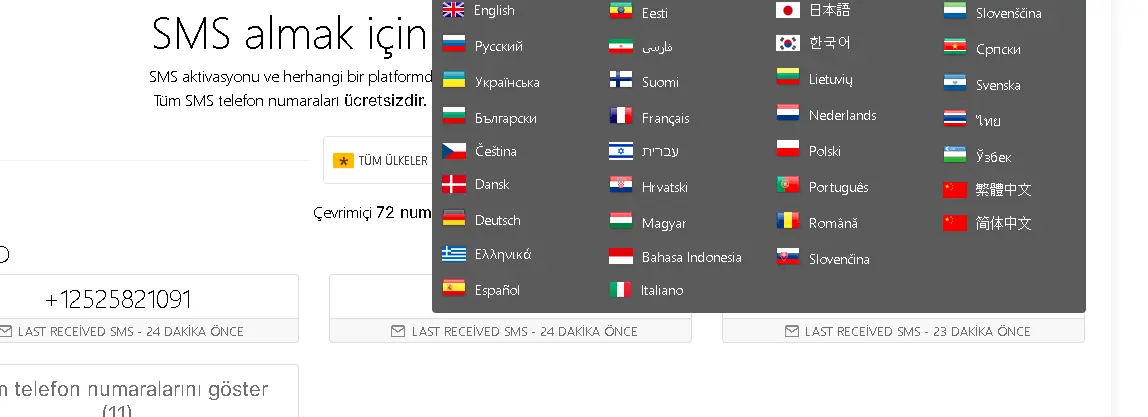
Task: Click the Bulgarian flag icon
Action: 454,116
